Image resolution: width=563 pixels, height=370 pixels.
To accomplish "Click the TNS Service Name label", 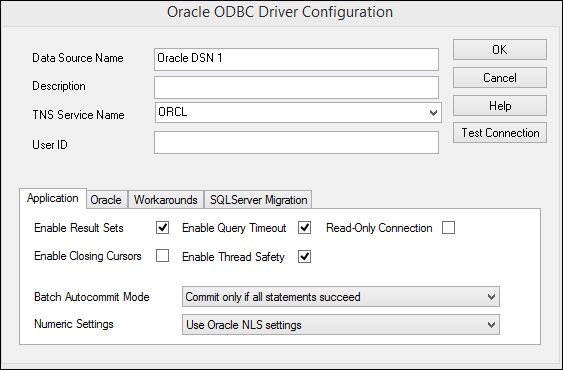I will [78, 115].
